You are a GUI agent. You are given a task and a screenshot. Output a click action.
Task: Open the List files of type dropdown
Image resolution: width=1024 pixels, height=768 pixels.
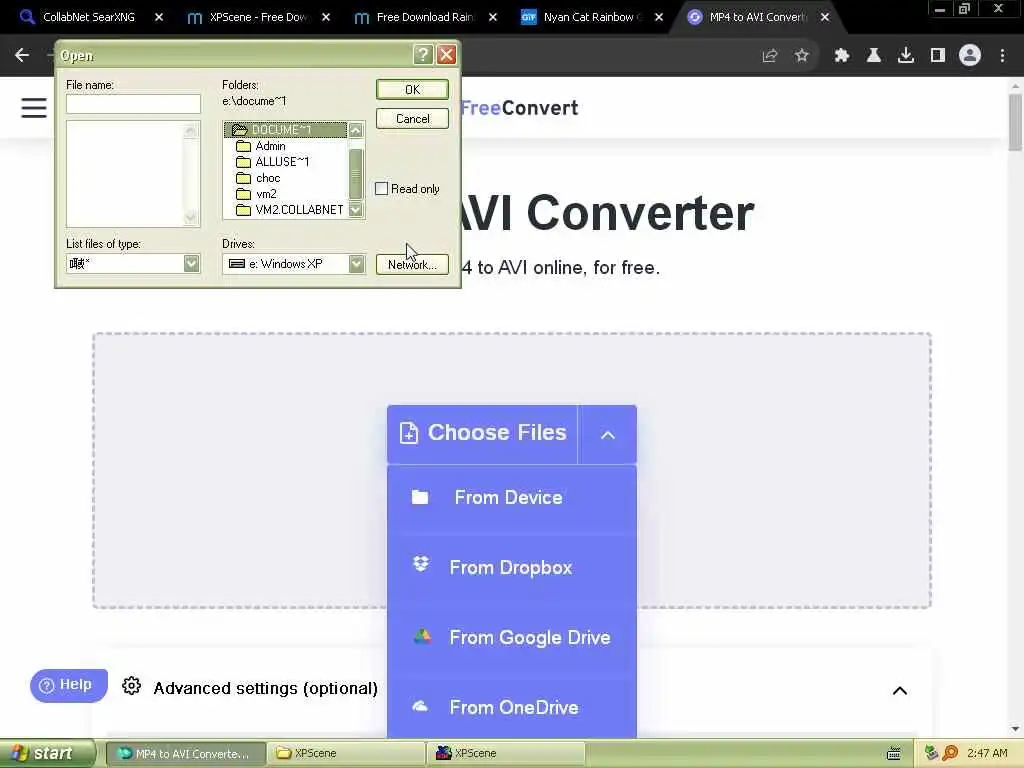pos(191,263)
